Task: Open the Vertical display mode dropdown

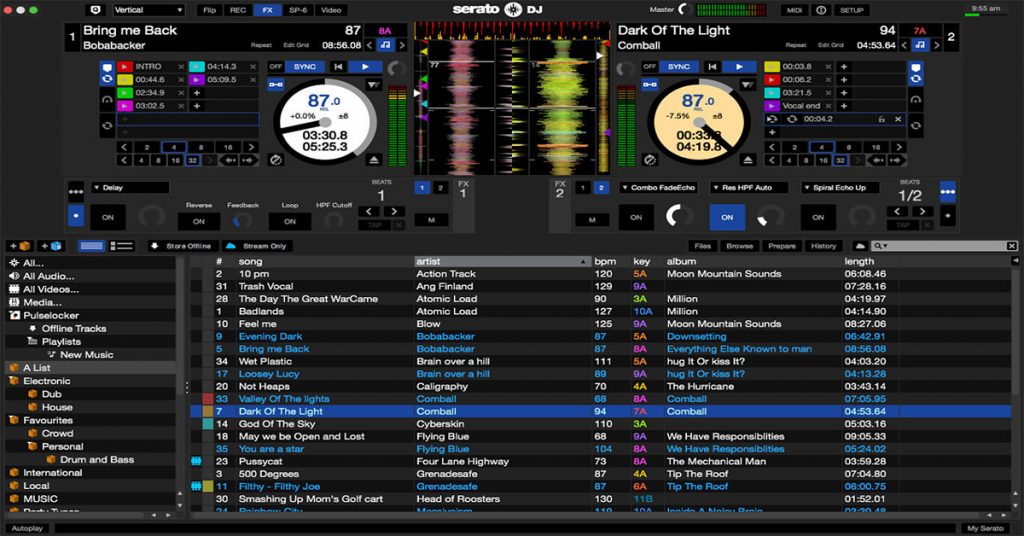Action: click(147, 10)
